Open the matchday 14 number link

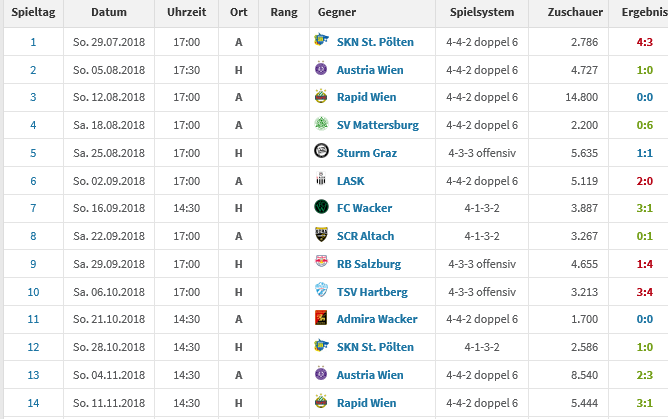[x=33, y=403]
